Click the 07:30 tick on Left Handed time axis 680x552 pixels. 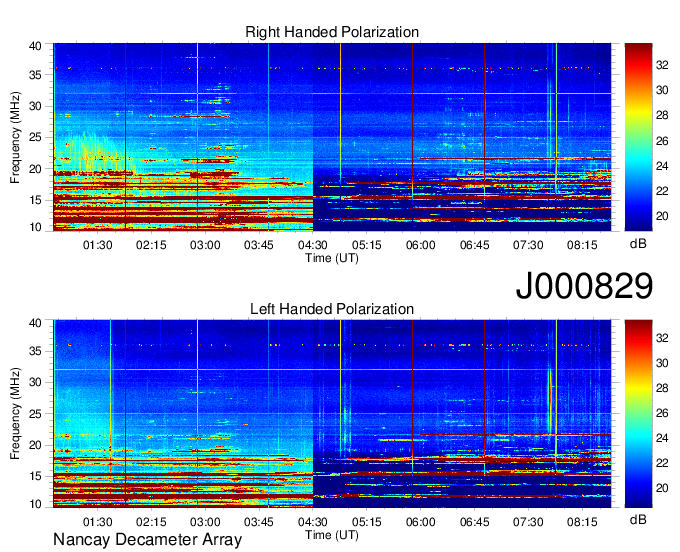(x=528, y=522)
